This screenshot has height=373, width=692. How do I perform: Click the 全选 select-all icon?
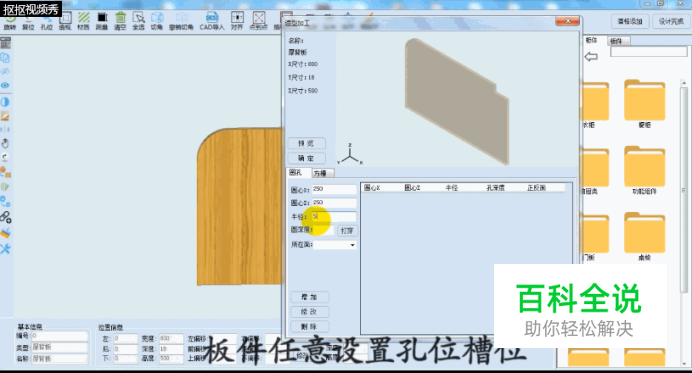coord(139,20)
